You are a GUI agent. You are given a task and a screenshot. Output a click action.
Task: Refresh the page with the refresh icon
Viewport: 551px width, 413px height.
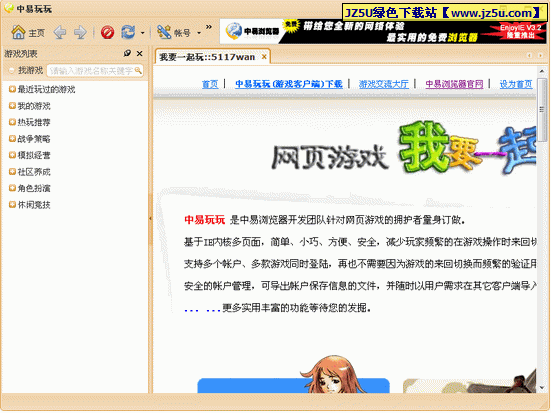tap(128, 33)
